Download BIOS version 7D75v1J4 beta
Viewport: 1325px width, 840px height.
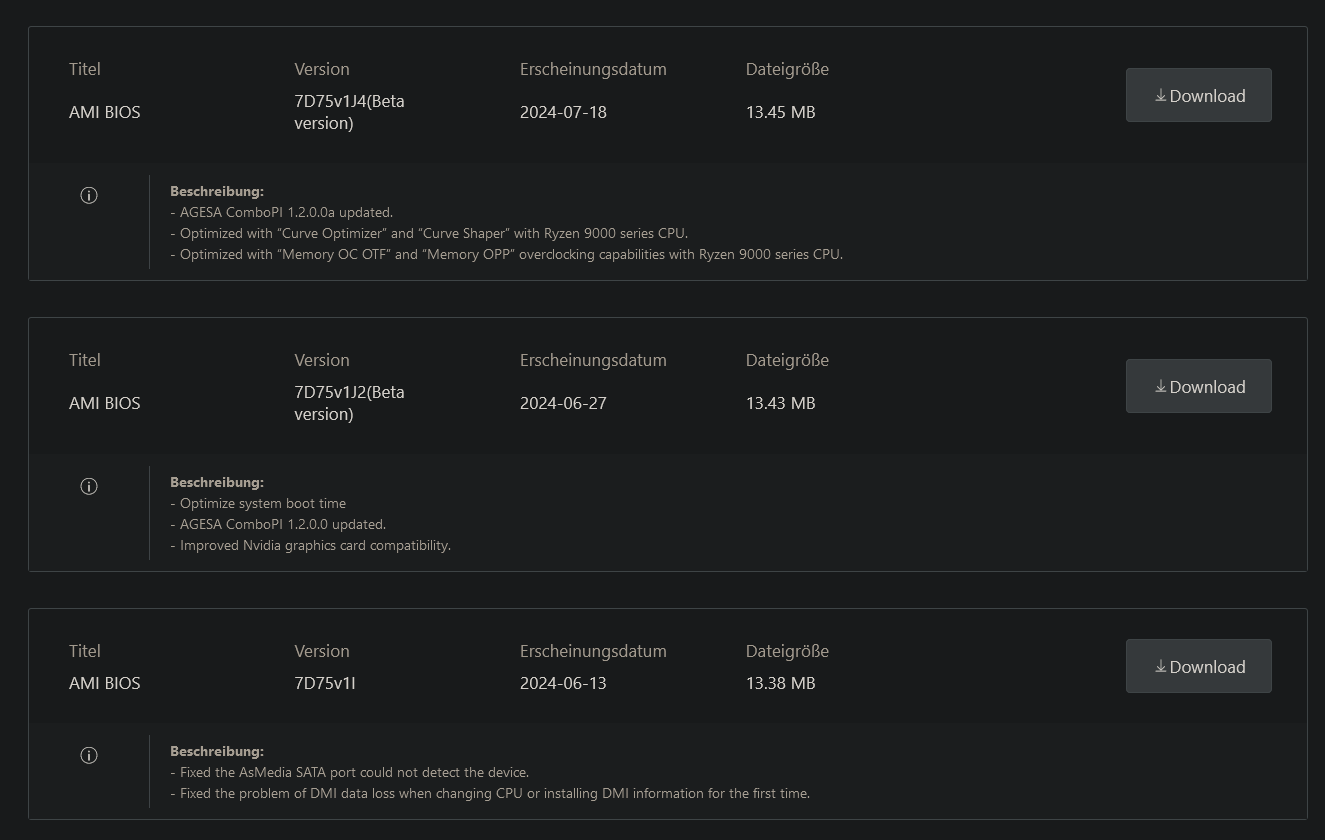1198,96
